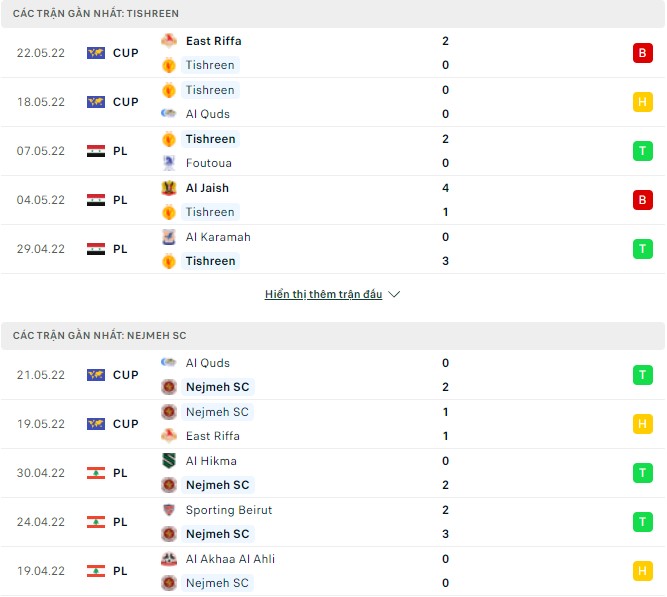667x597 pixels.
Task: Click the East Riffa crest on 22.05.22
Action: coord(169,41)
